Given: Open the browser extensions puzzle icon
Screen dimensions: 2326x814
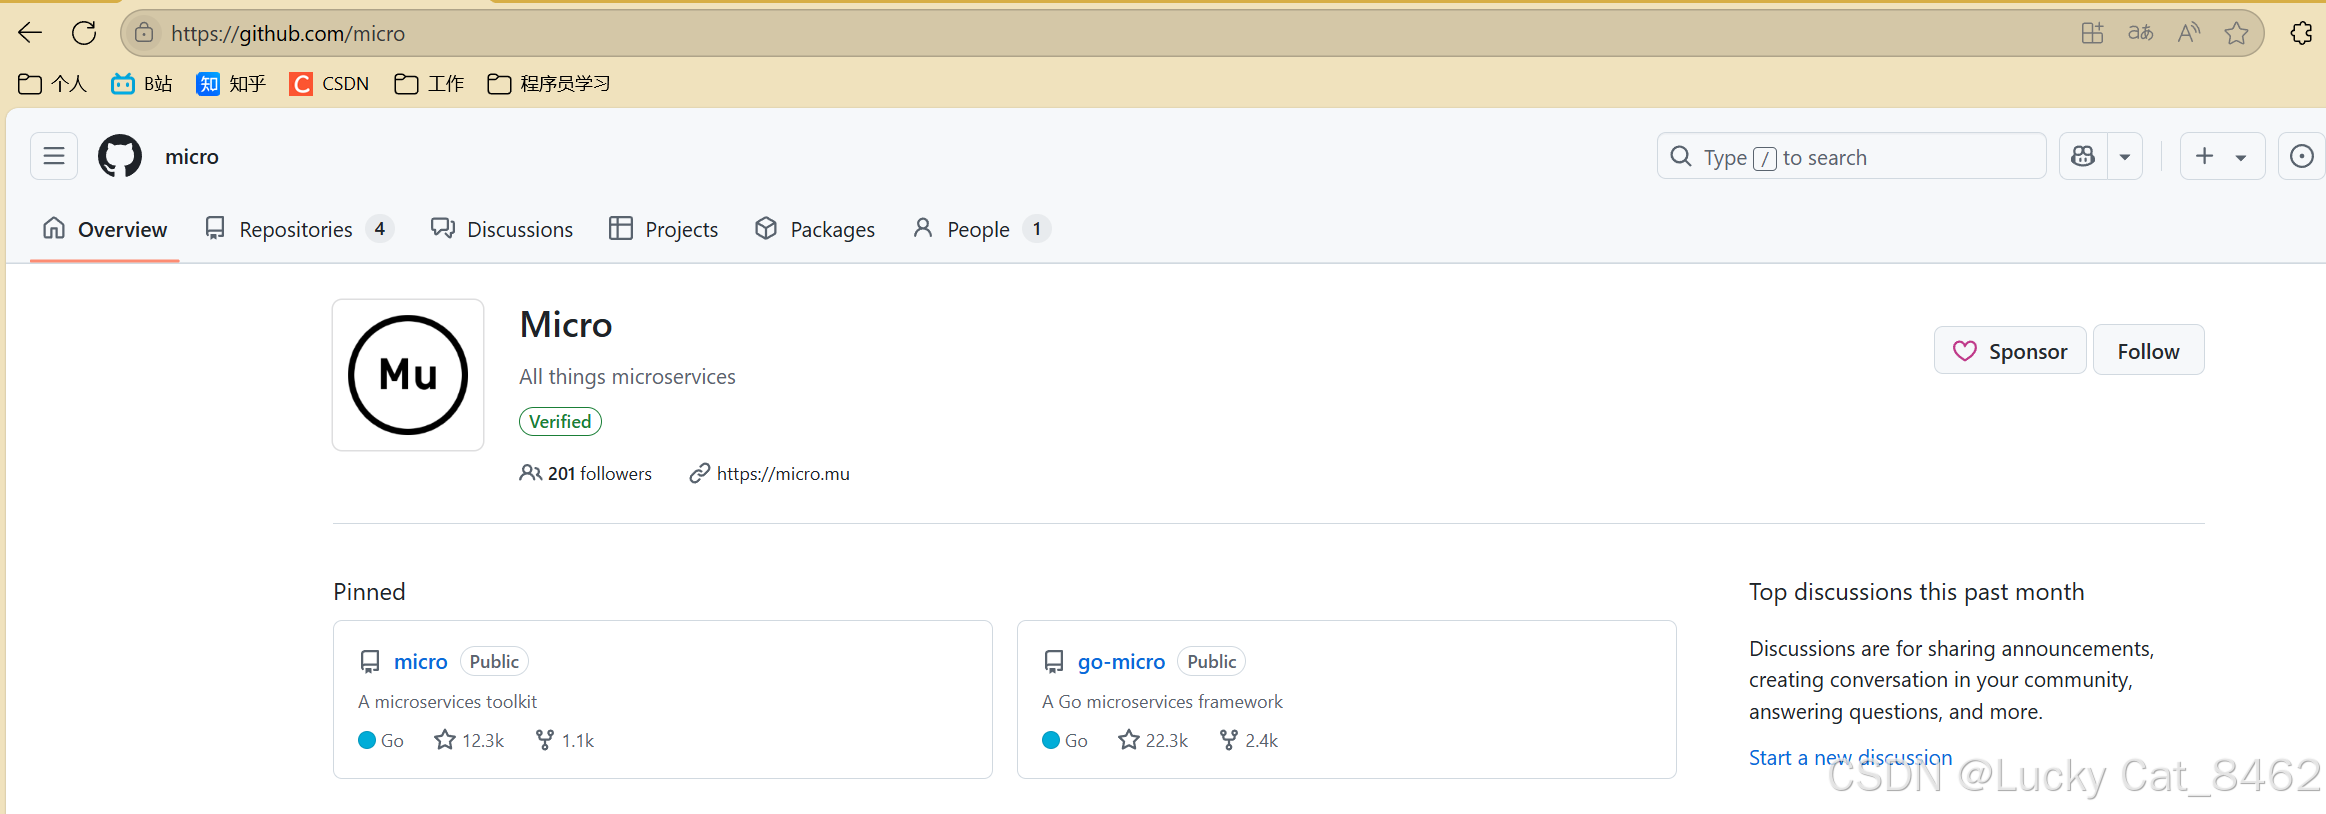Looking at the screenshot, I should (2302, 33).
